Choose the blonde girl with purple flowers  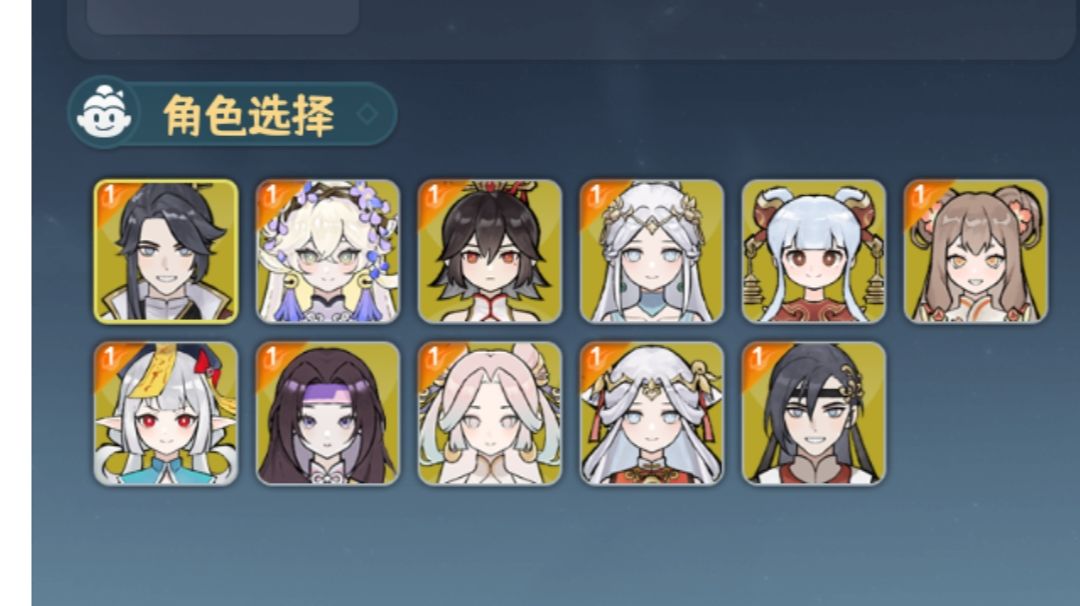point(328,251)
